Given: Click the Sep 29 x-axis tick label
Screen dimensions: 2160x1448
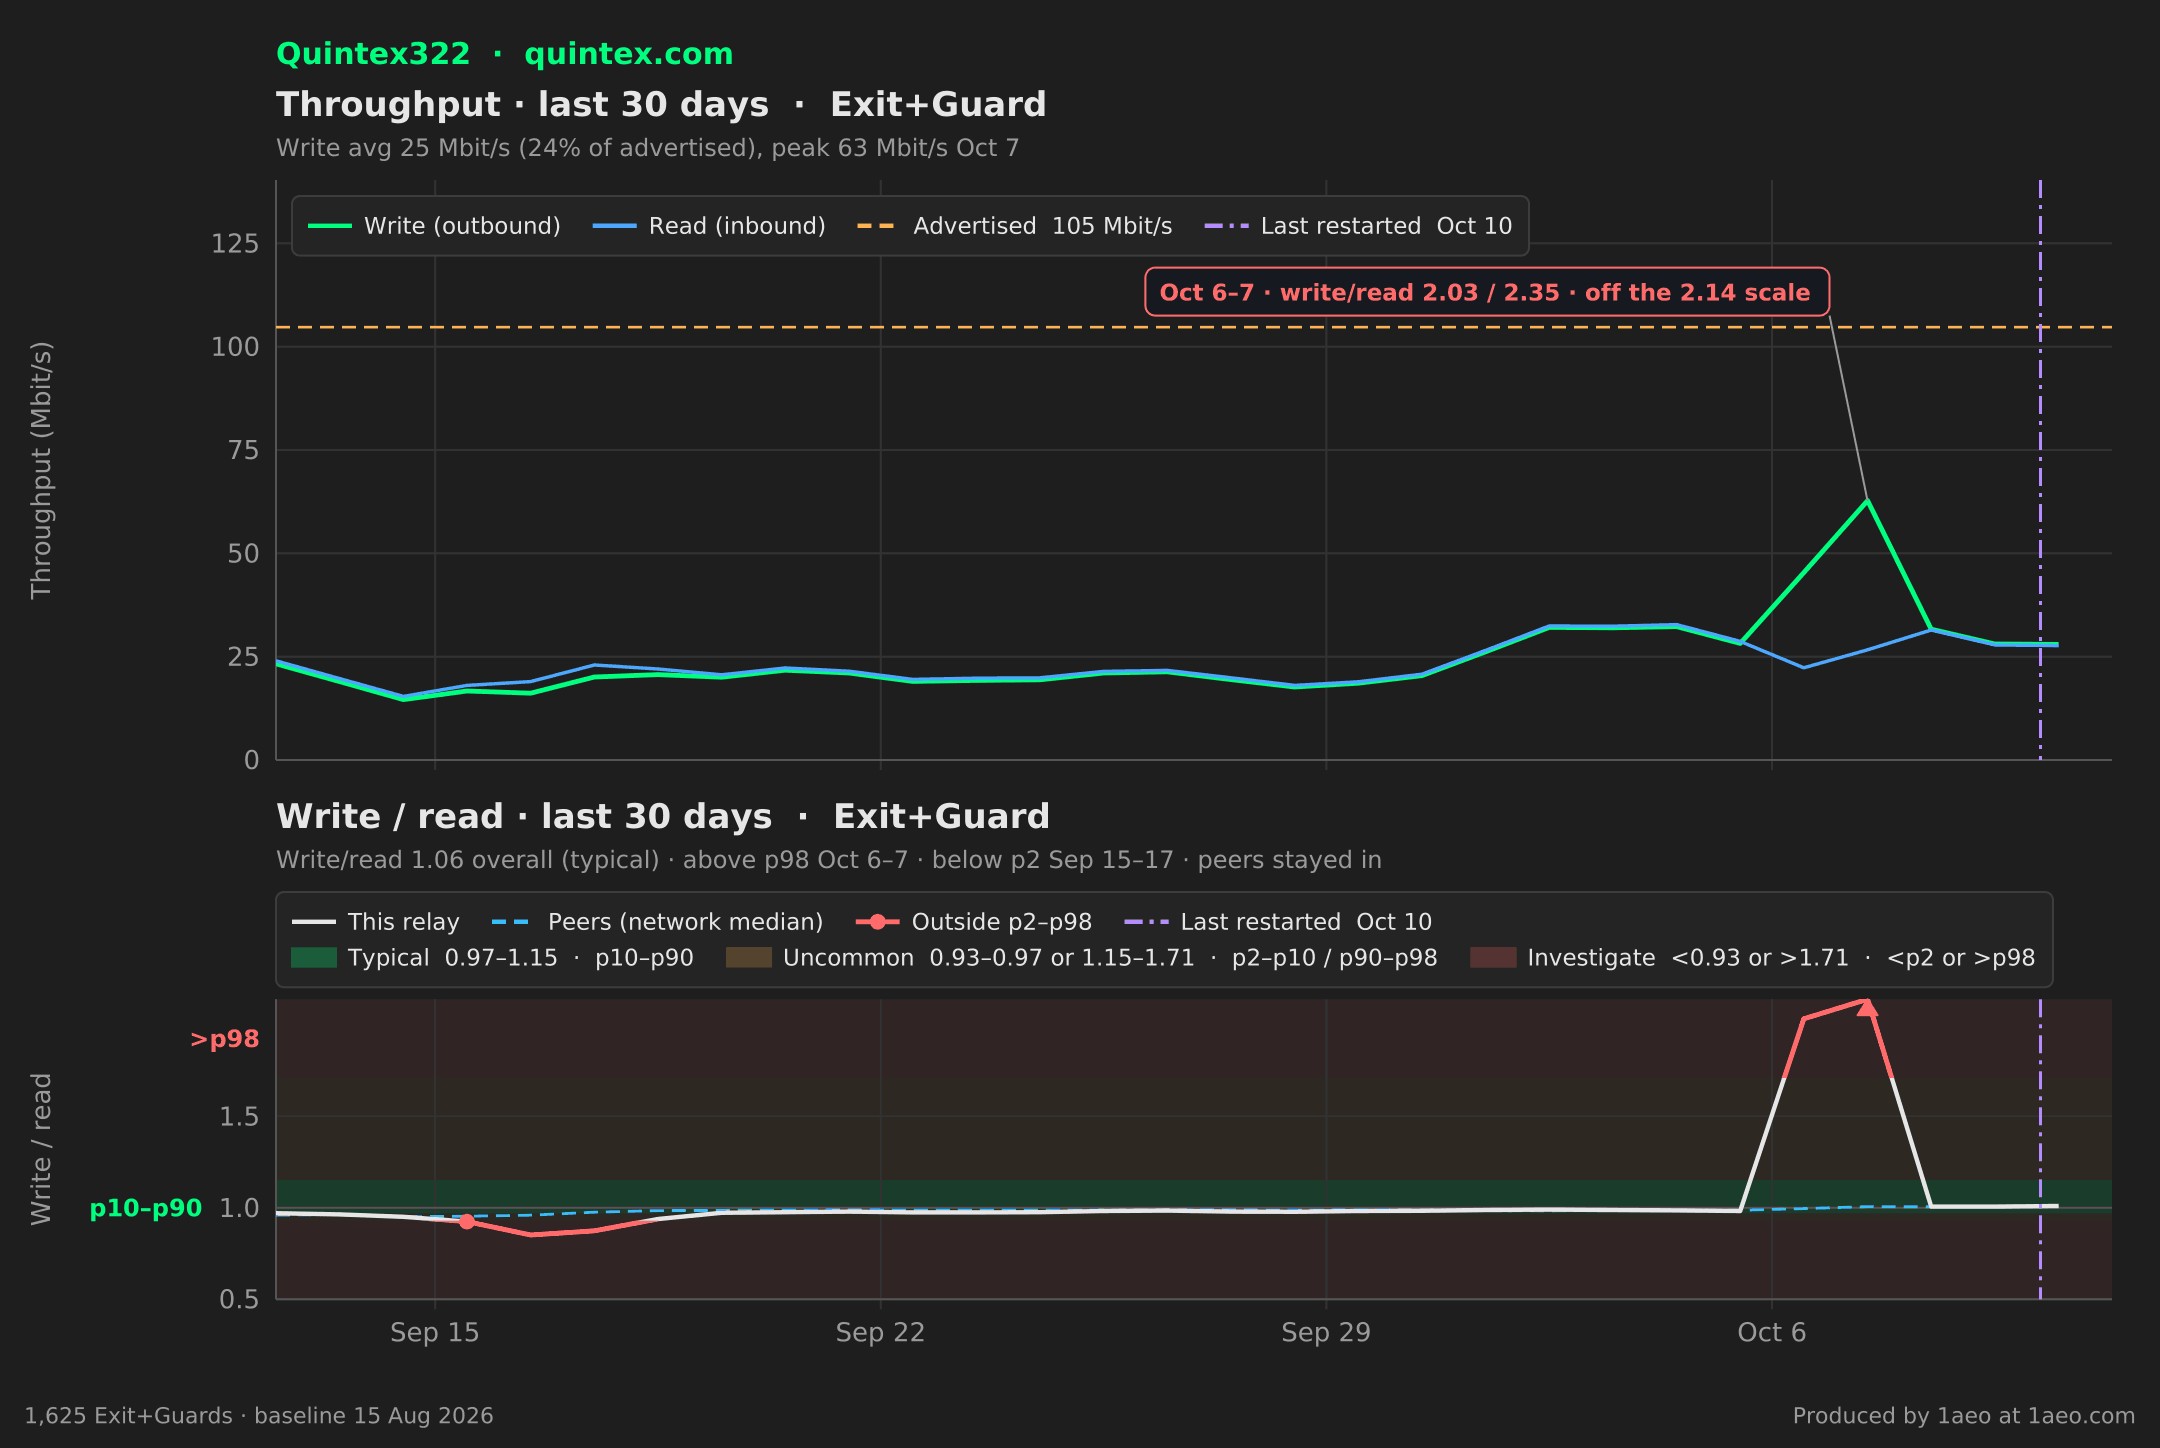Looking at the screenshot, I should (x=1326, y=1332).
